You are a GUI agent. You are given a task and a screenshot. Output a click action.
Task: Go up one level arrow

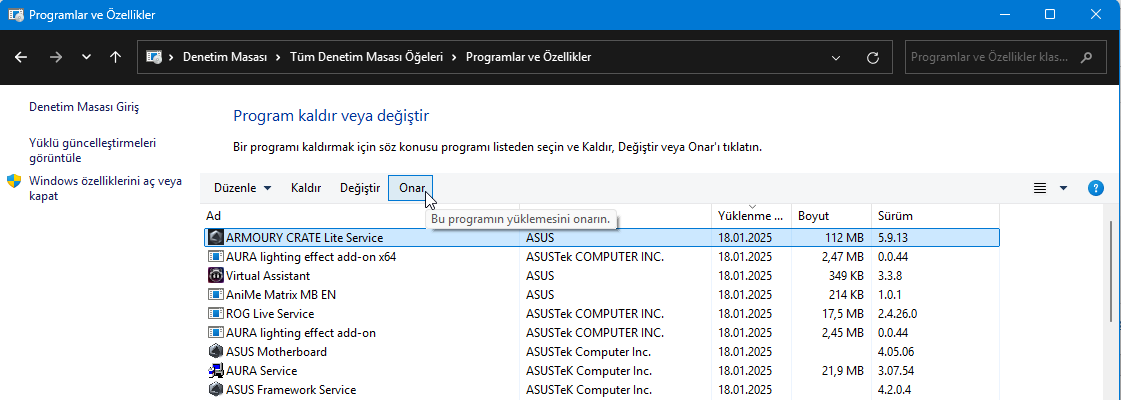tap(115, 57)
